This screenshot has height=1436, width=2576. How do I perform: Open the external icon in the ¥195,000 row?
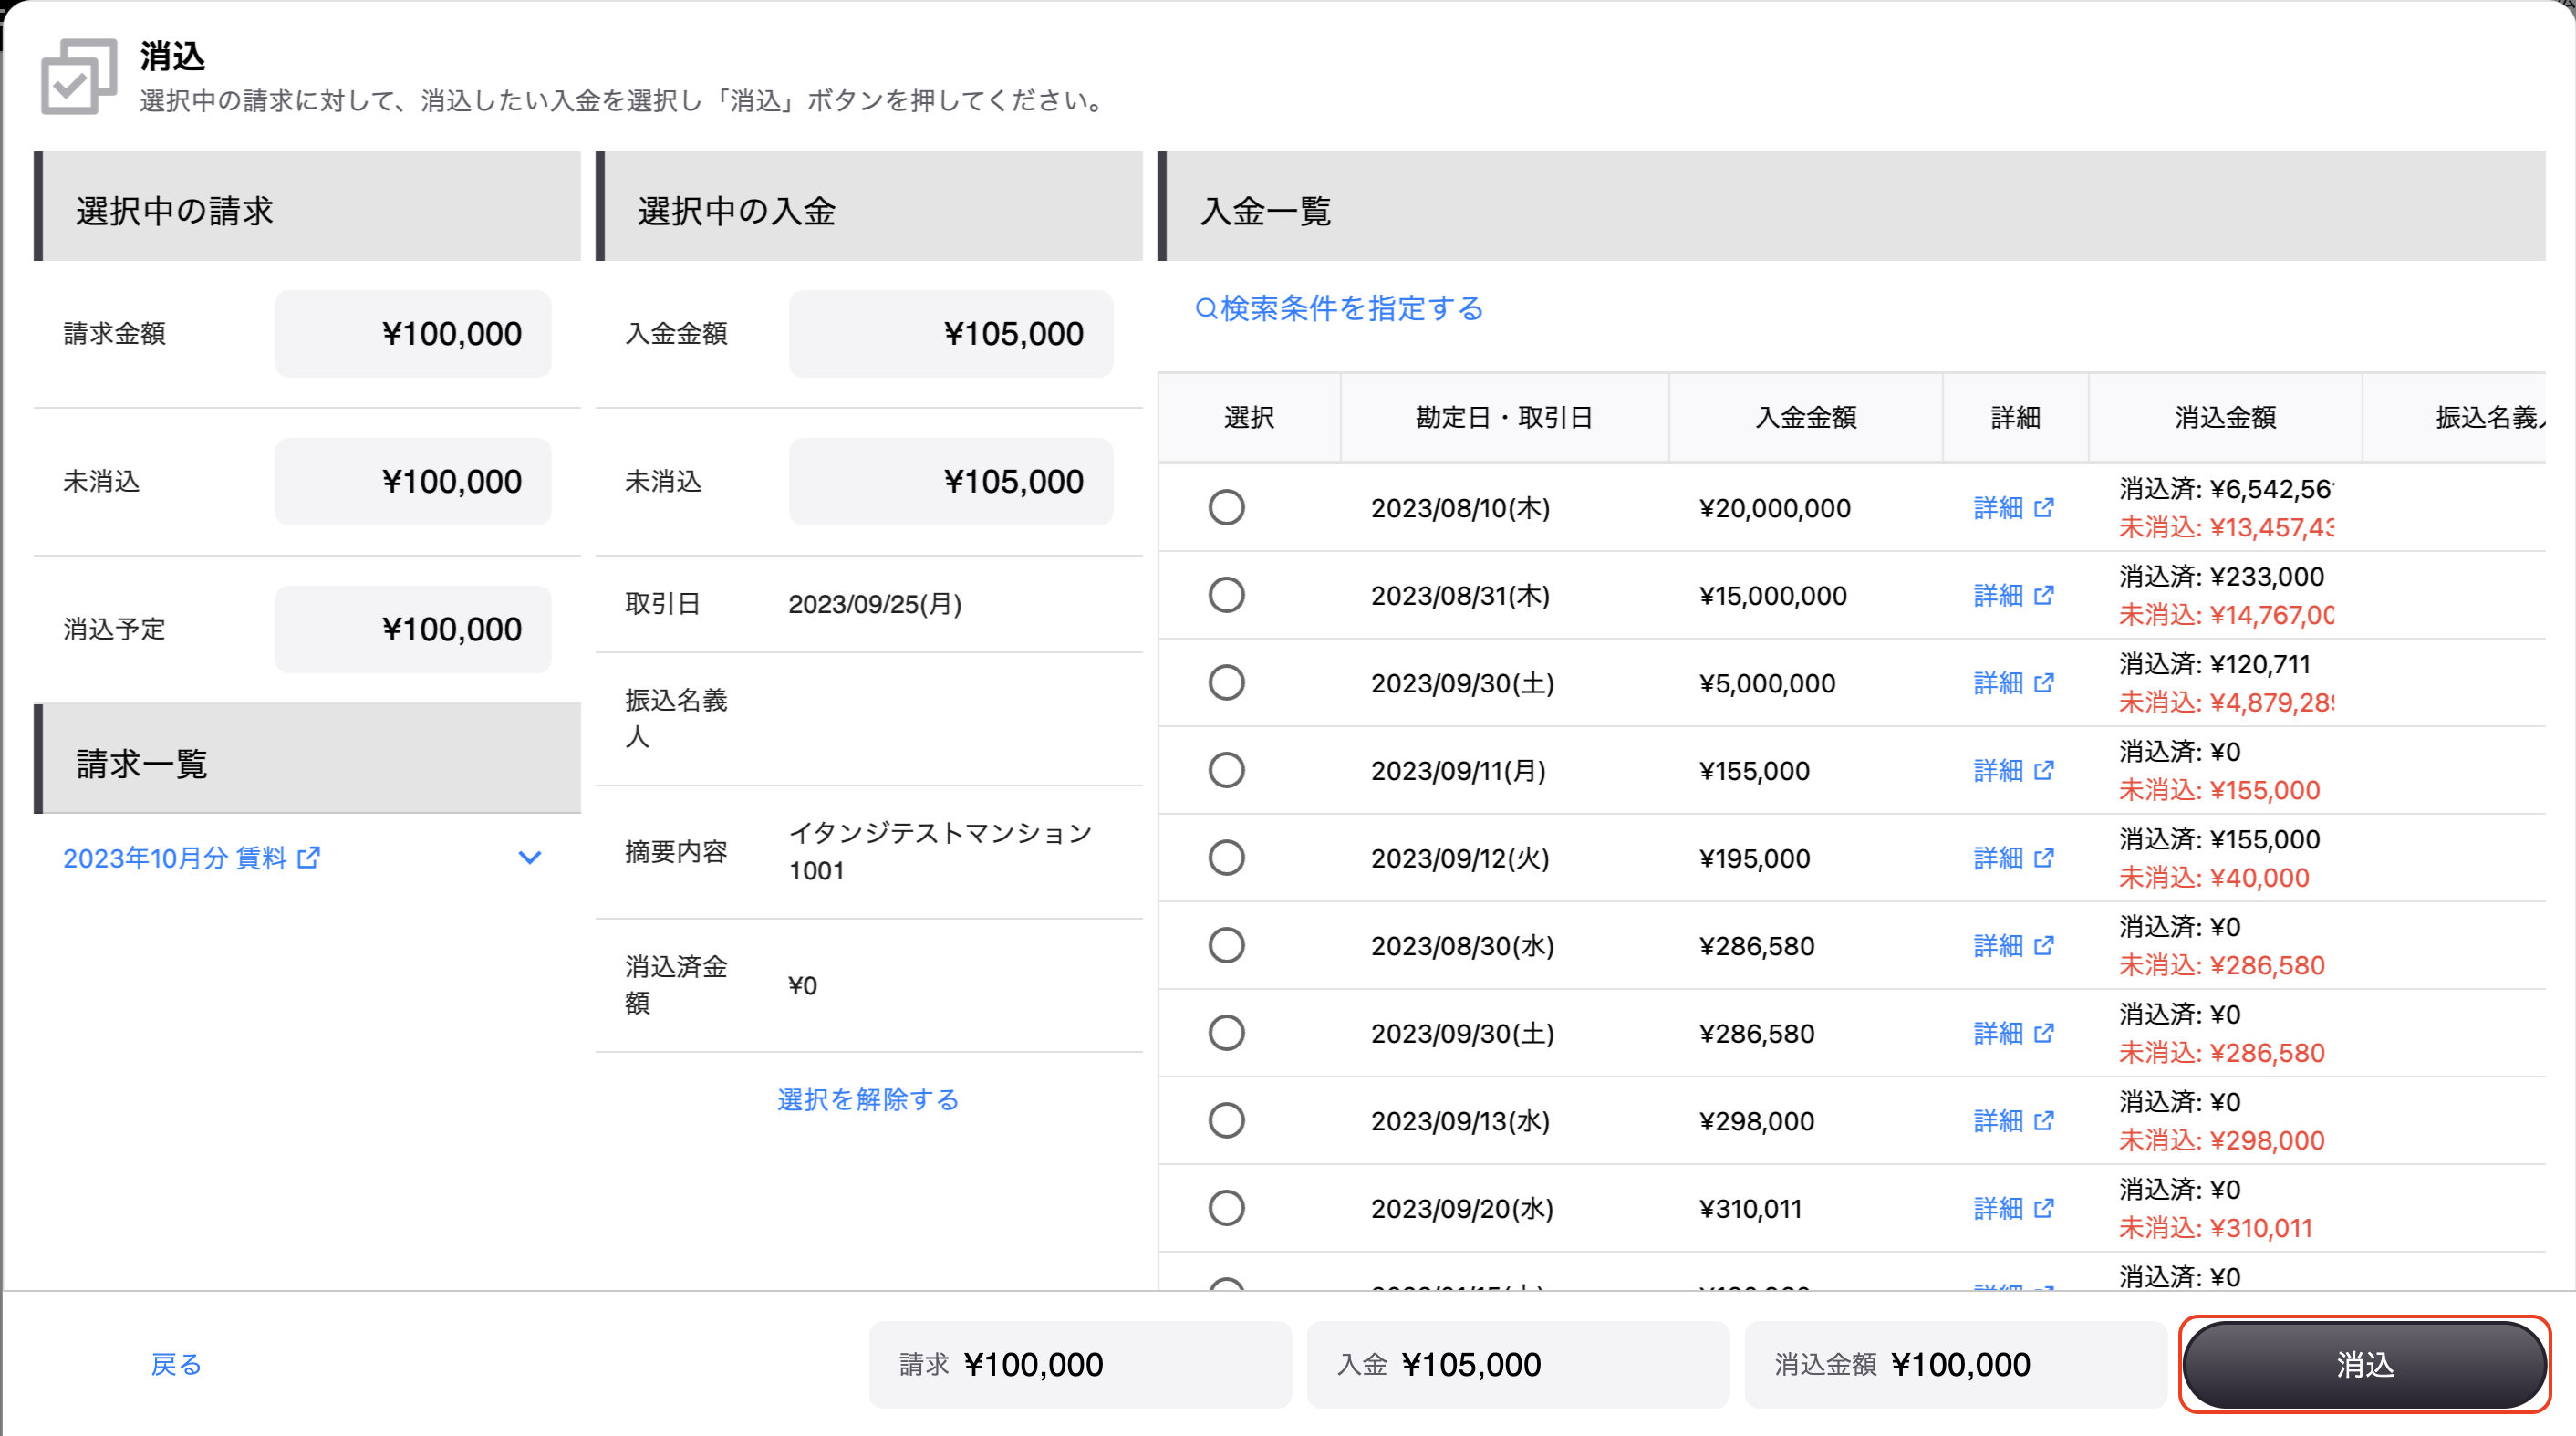[2044, 858]
